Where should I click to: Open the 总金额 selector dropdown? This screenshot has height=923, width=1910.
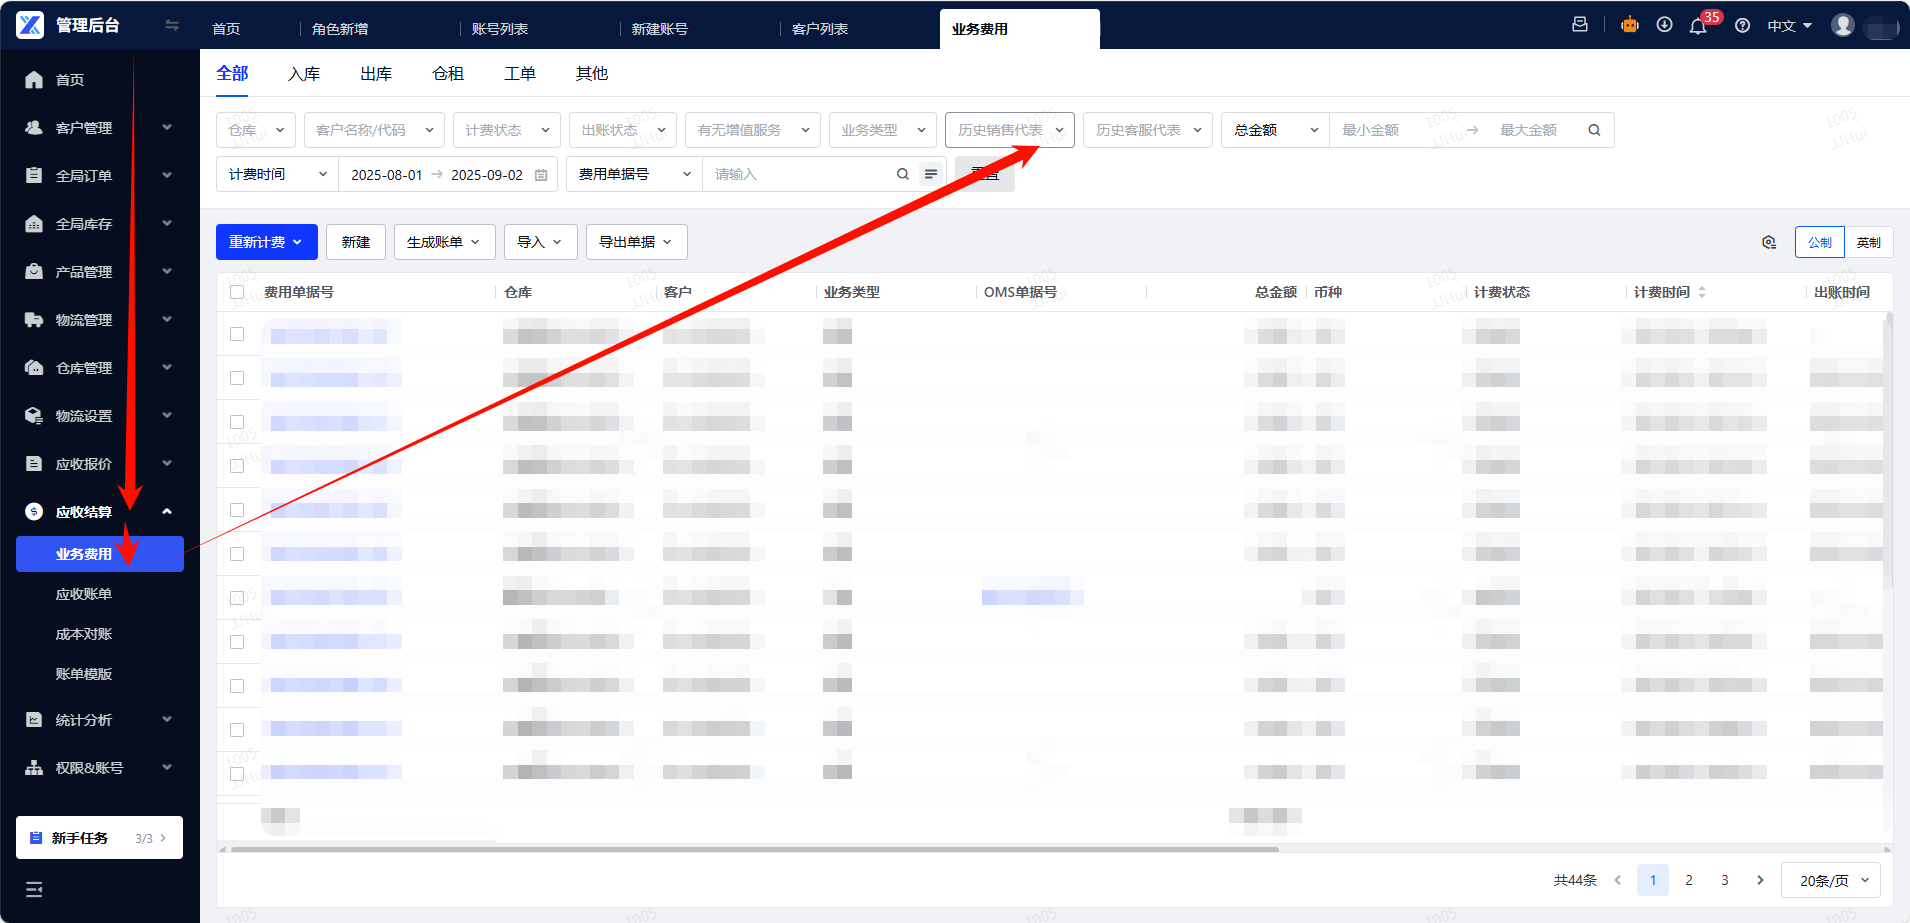[x=1276, y=130]
